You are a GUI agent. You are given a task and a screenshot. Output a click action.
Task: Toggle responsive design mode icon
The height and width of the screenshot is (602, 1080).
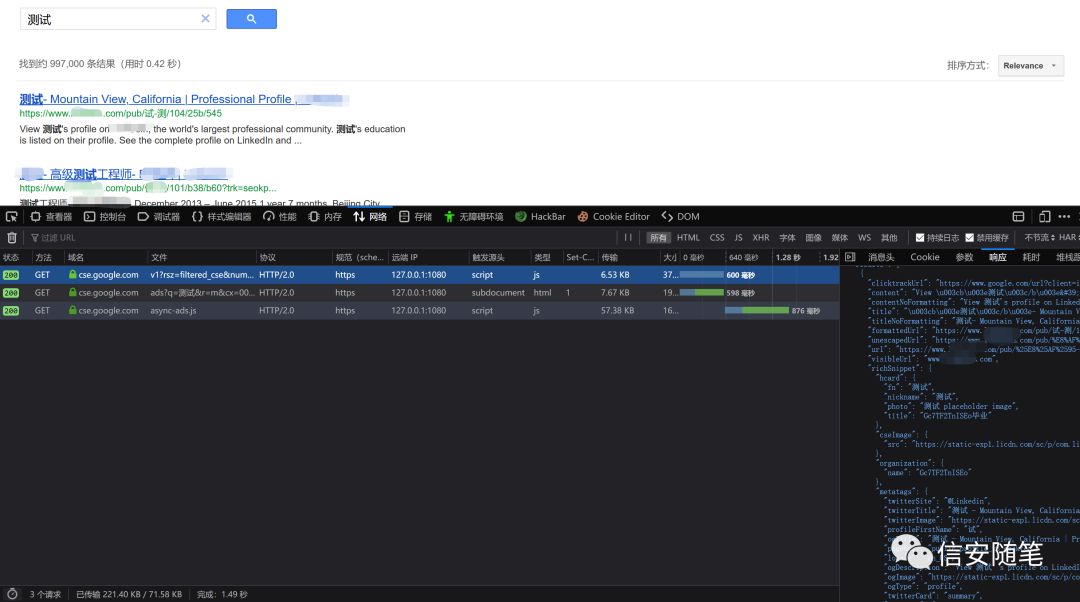(x=1044, y=217)
